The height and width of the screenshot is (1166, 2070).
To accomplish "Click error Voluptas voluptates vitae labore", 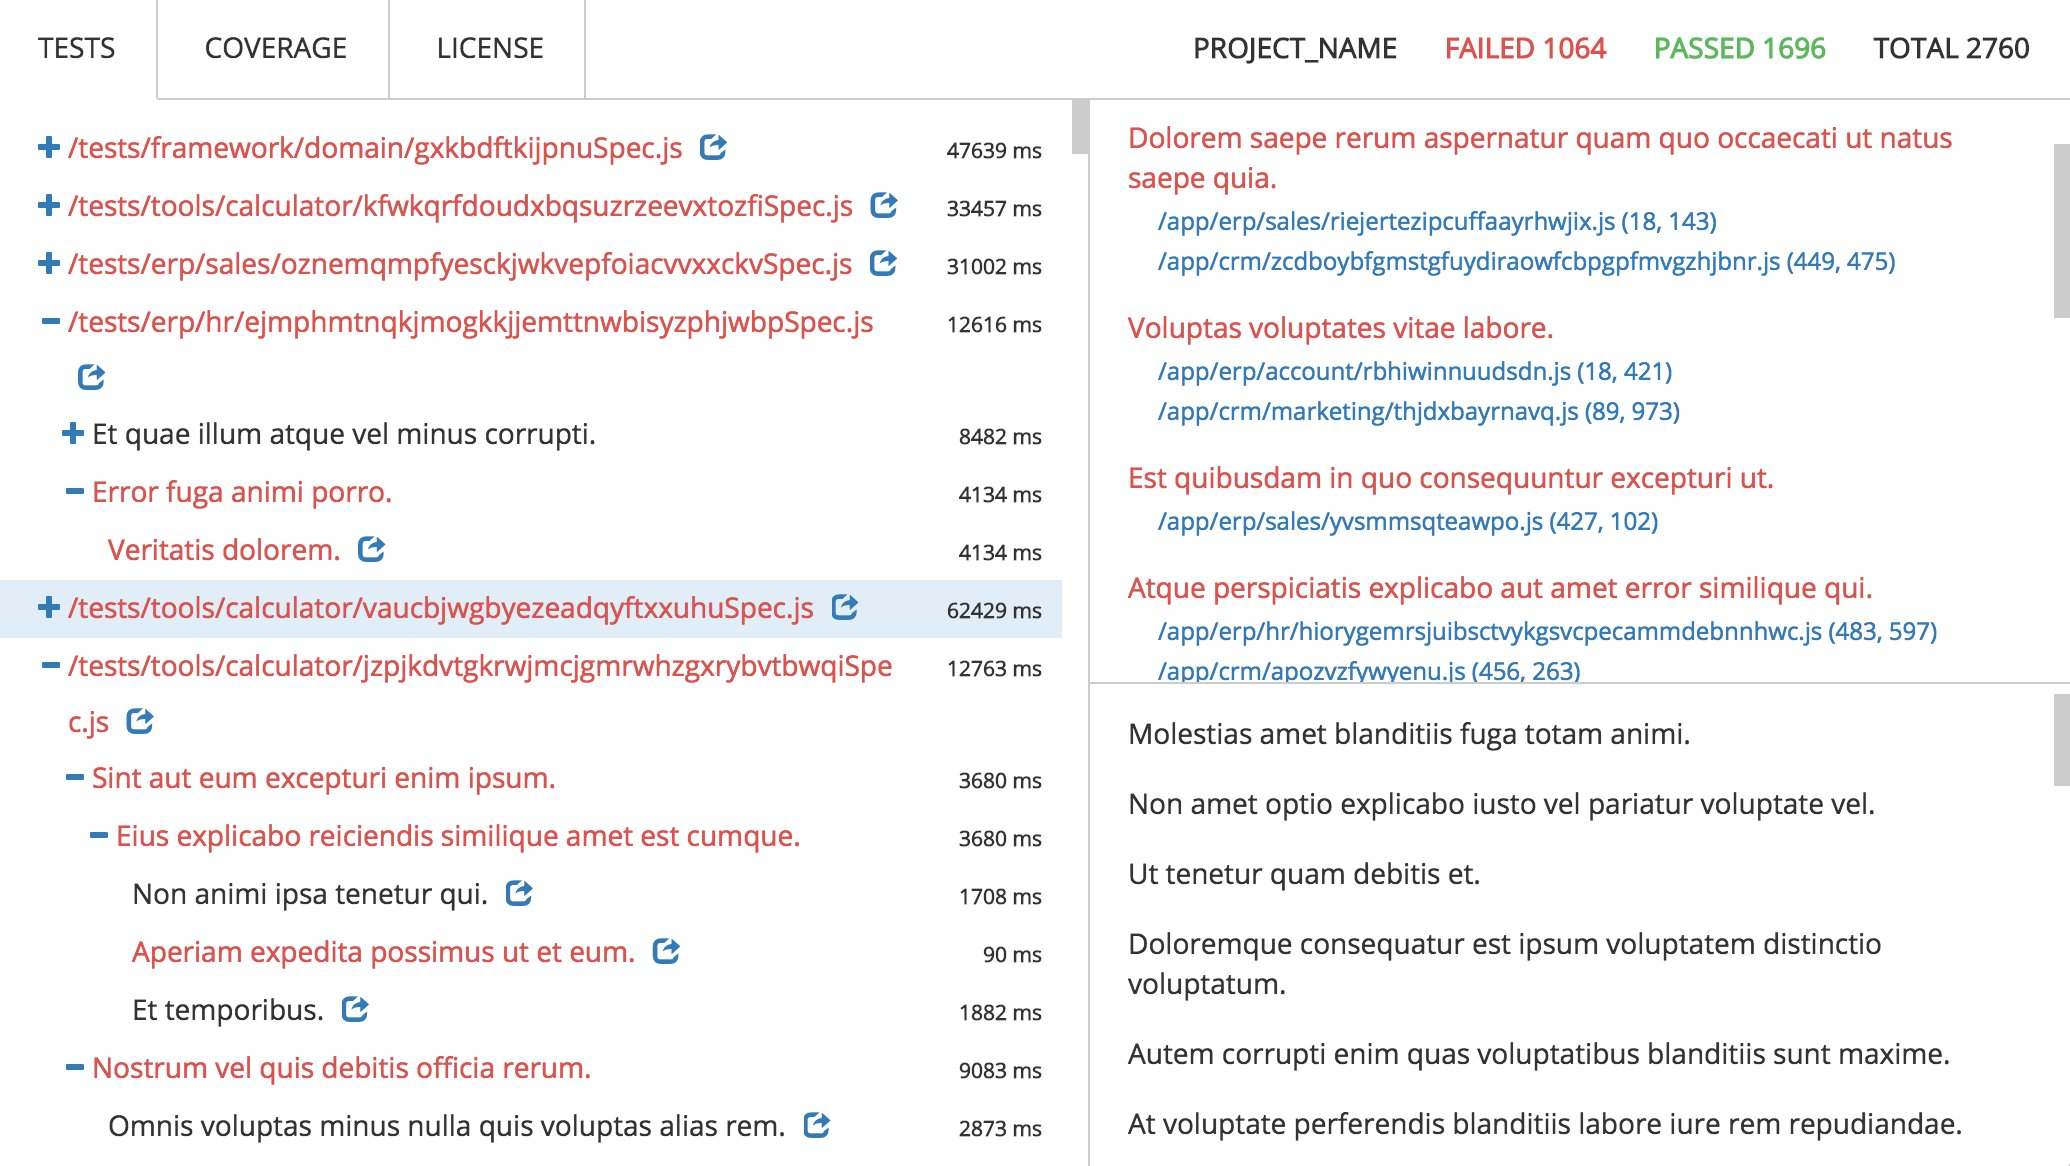I will point(1341,327).
